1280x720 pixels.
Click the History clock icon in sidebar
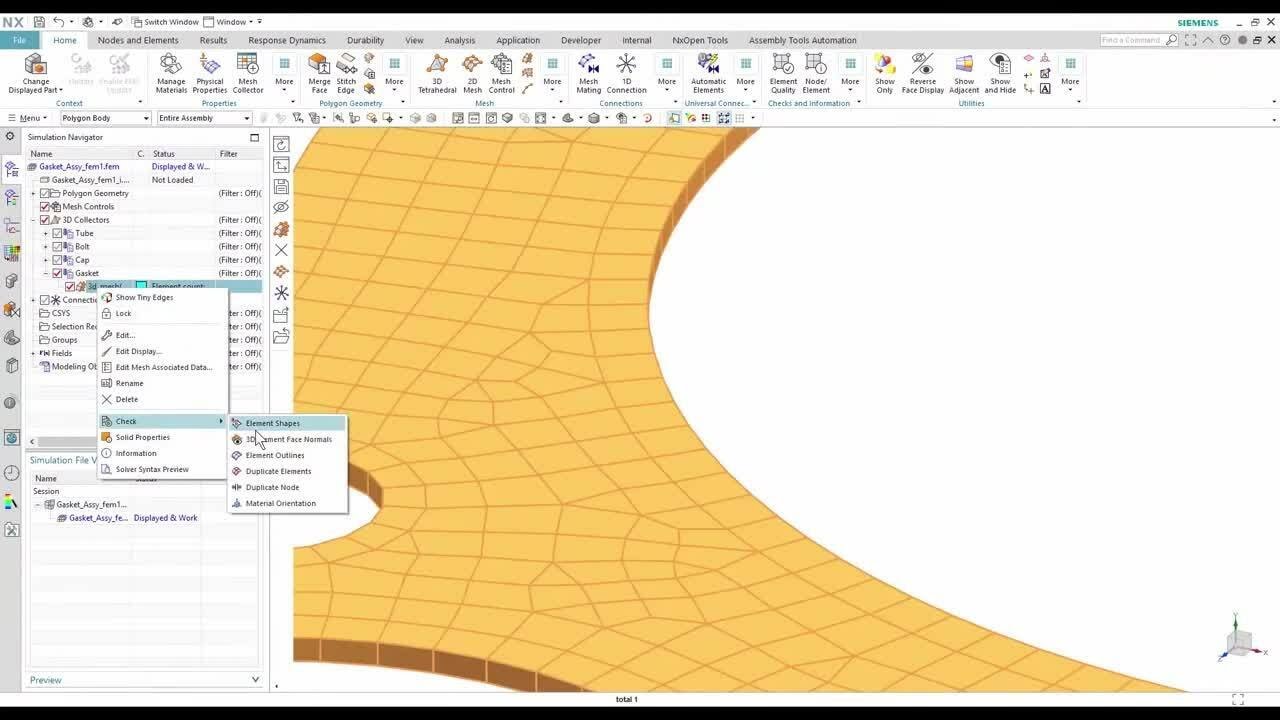(x=11, y=473)
